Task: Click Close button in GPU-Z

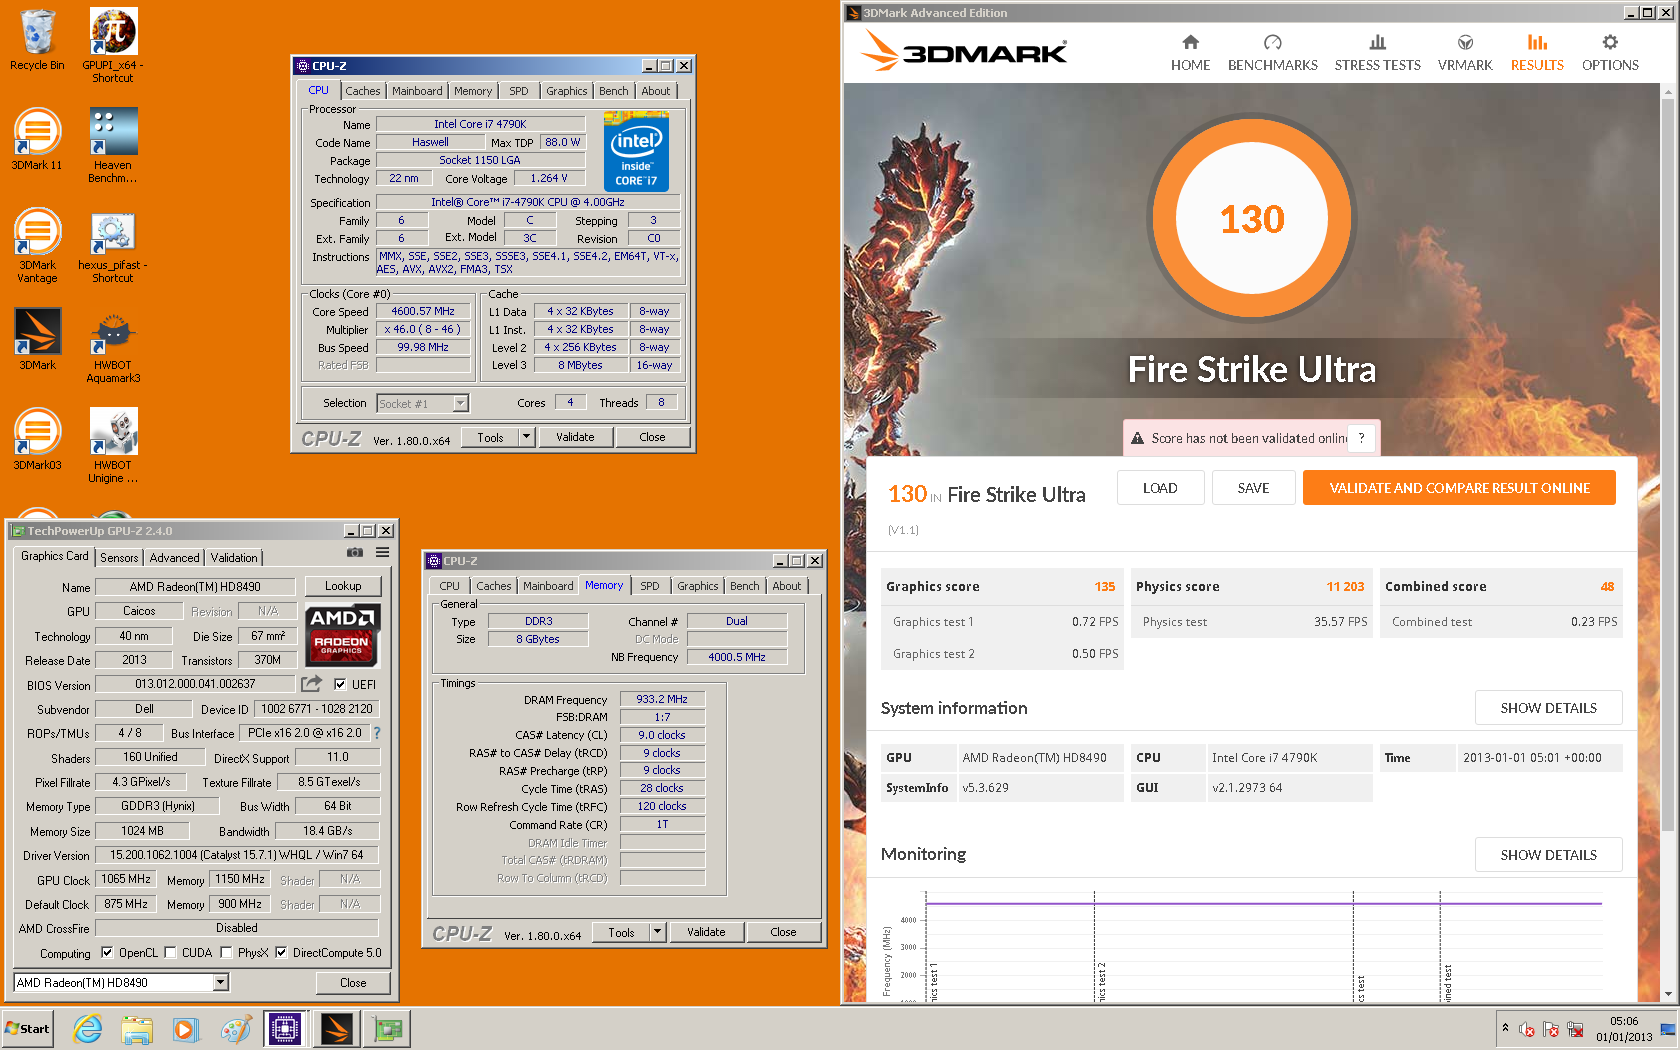Action: pyautogui.click(x=353, y=983)
